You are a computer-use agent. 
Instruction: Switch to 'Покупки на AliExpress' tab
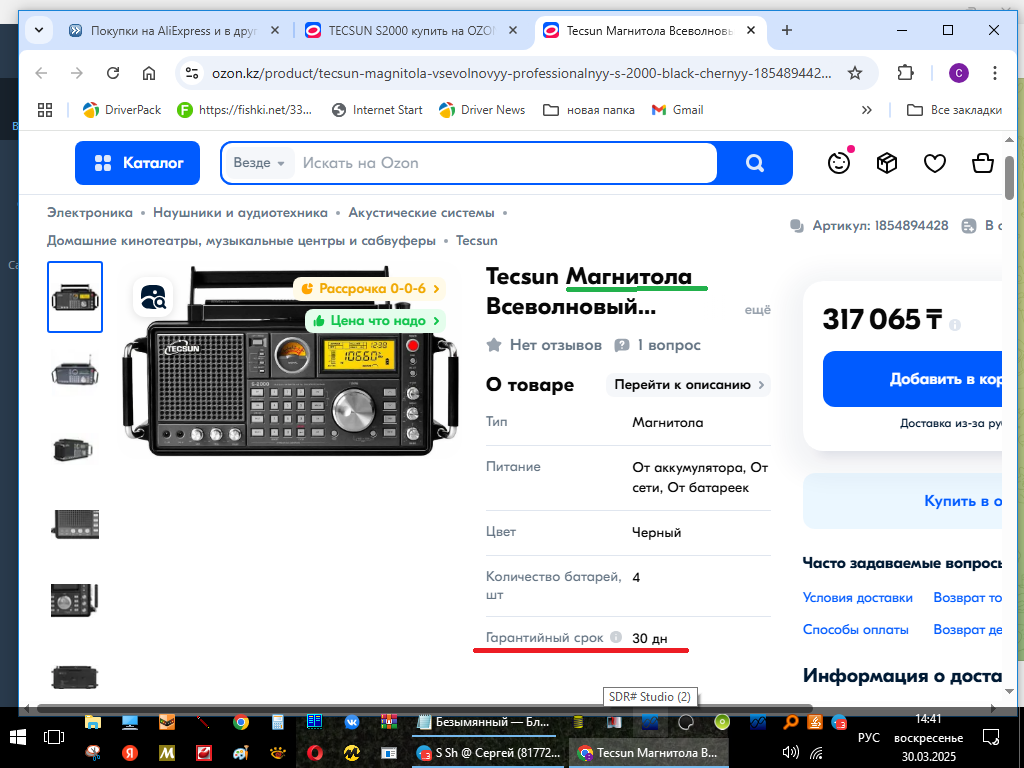tap(173, 31)
